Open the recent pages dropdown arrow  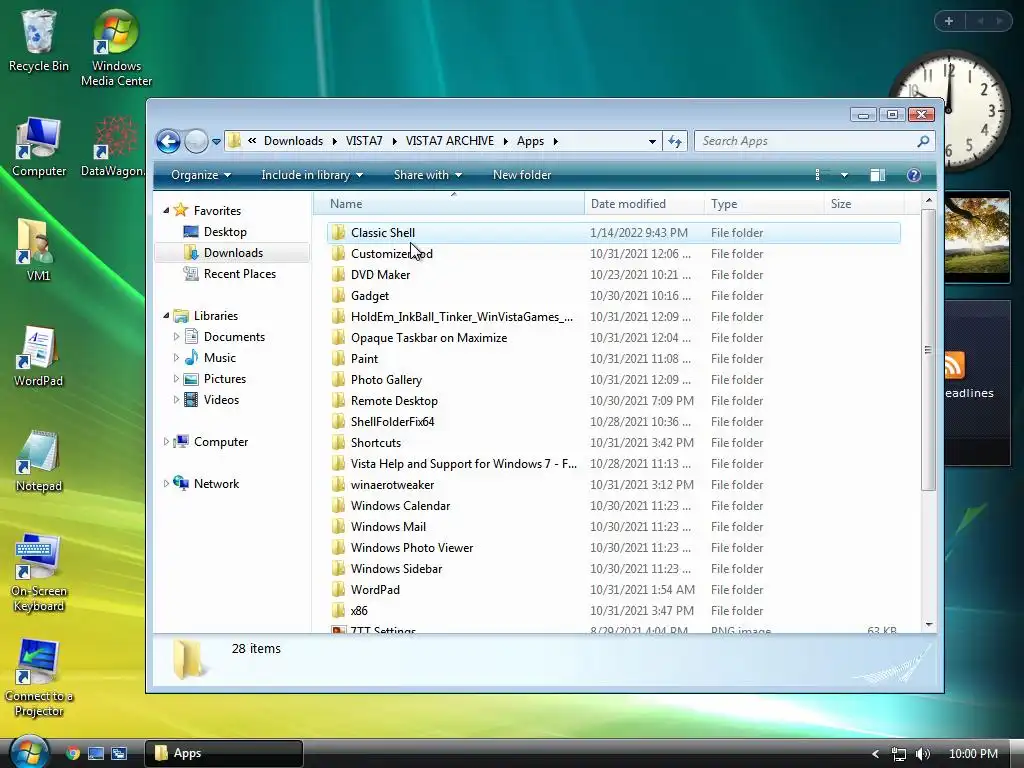pyautogui.click(x=216, y=142)
